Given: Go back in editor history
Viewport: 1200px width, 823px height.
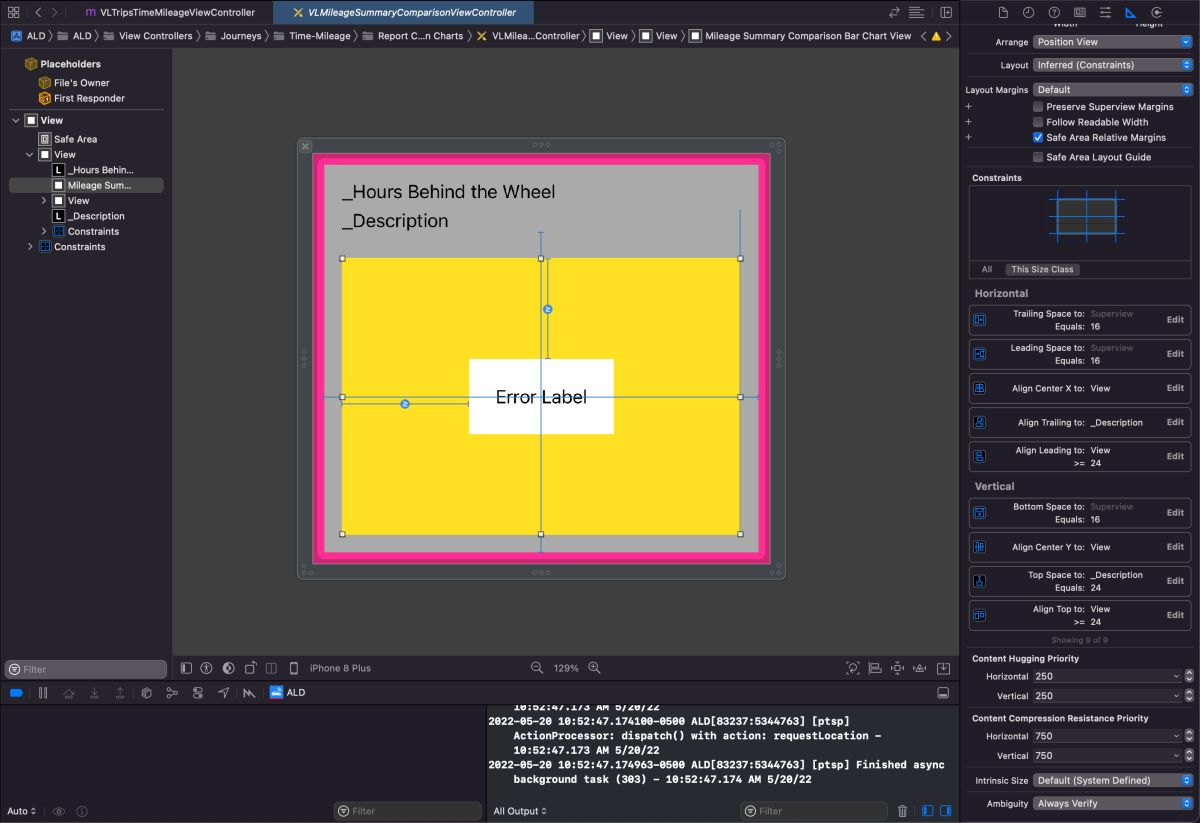Looking at the screenshot, I should tap(38, 12).
